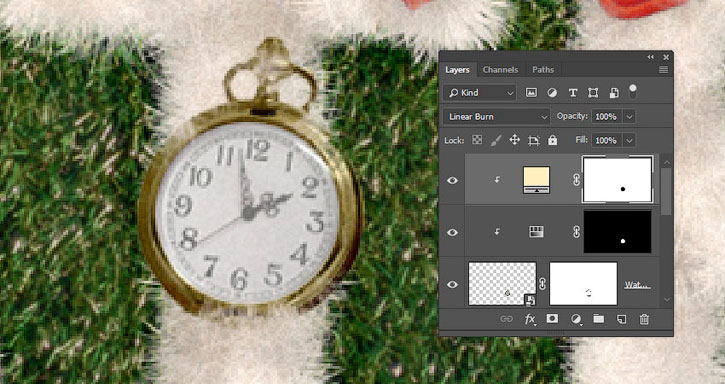Hide the solid color fill layer
This screenshot has height=384, width=725.
click(453, 180)
